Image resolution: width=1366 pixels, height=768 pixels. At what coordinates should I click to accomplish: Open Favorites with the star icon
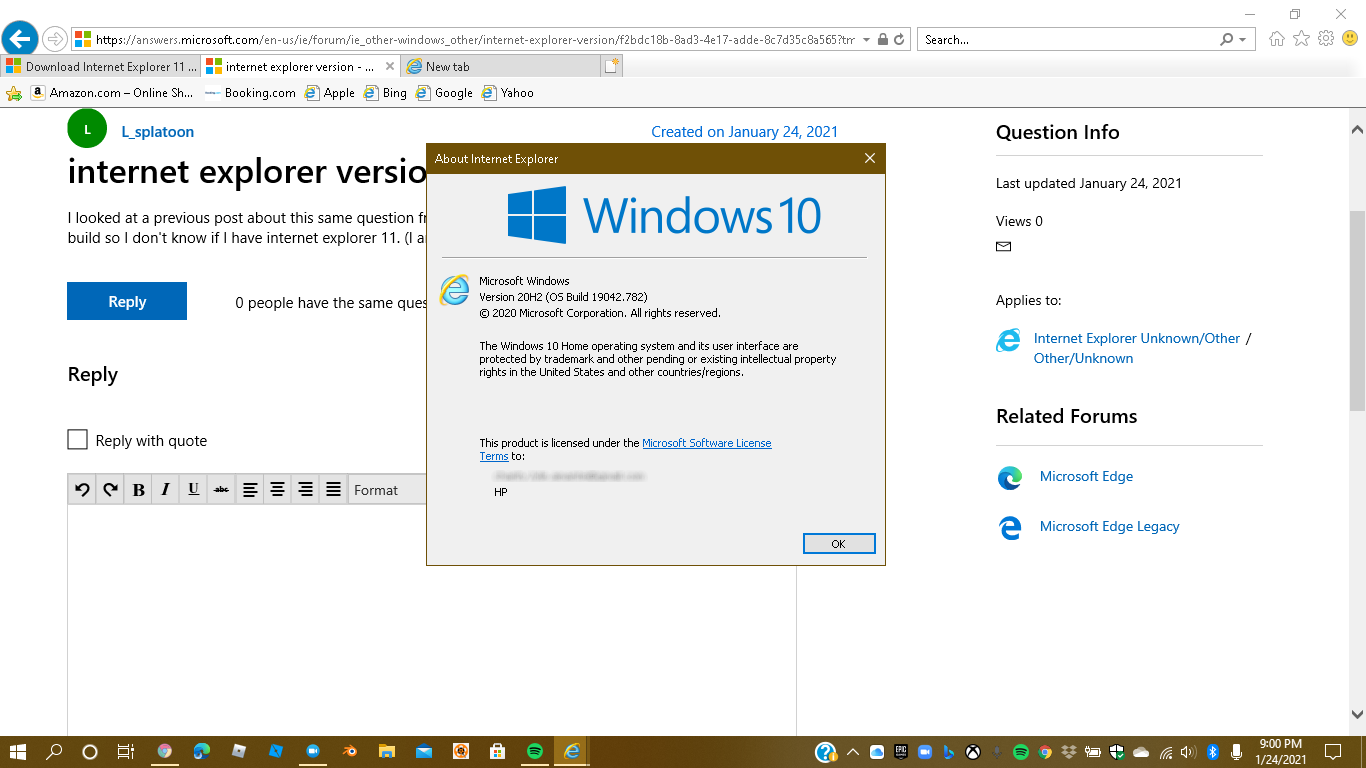coord(1301,39)
